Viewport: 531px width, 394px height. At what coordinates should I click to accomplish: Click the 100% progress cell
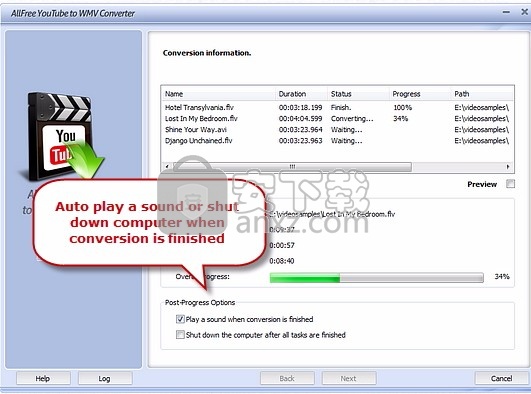(x=403, y=108)
